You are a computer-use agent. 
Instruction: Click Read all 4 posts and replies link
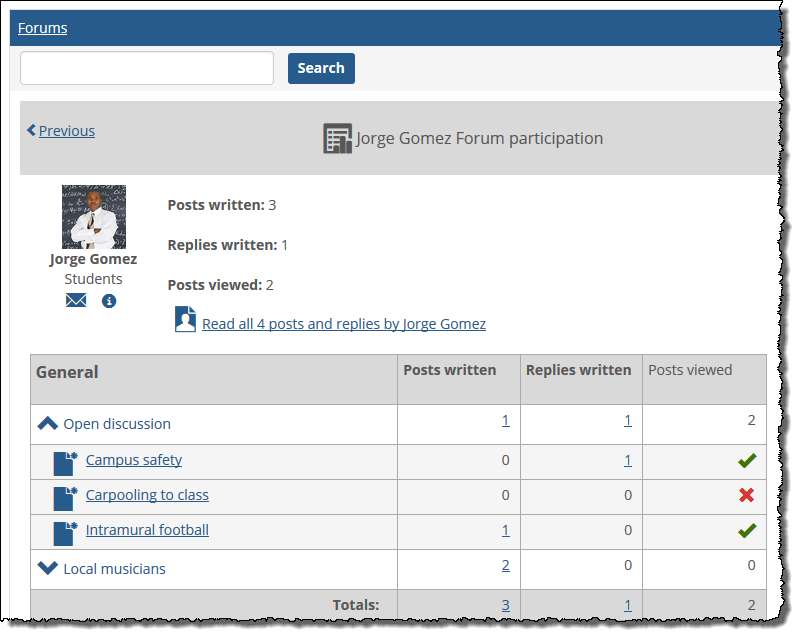click(344, 323)
